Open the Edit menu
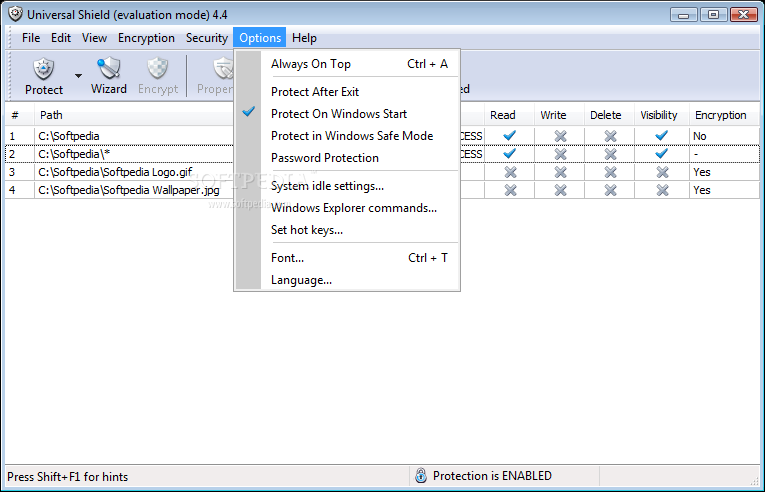Image resolution: width=765 pixels, height=492 pixels. tap(61, 38)
